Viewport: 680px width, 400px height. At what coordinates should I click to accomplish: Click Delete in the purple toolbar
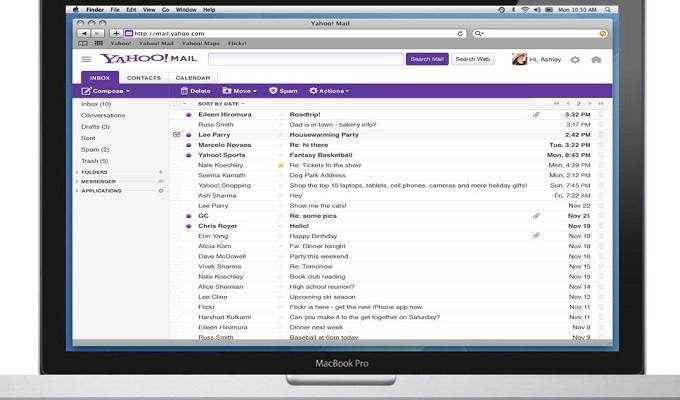pos(195,90)
